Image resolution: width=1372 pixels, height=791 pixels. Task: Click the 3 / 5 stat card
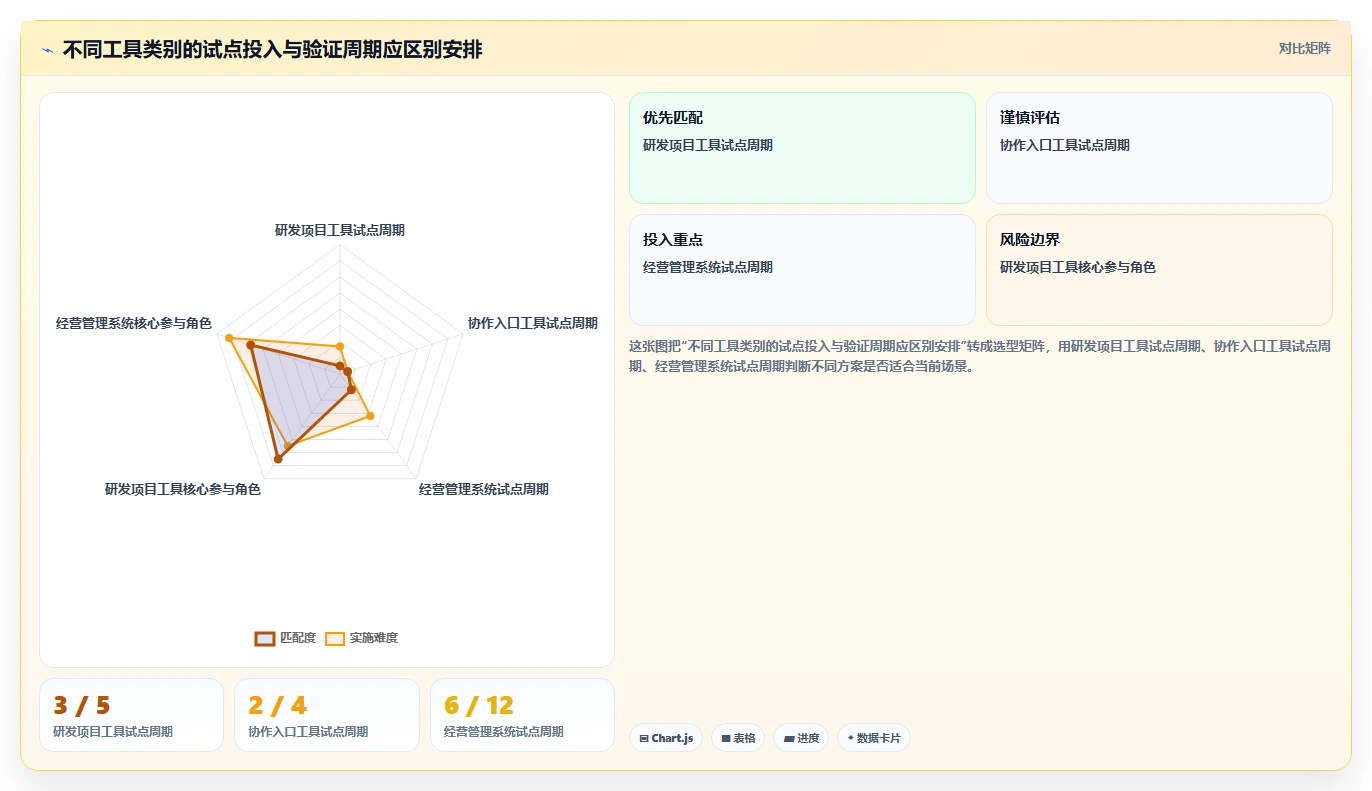(131, 715)
